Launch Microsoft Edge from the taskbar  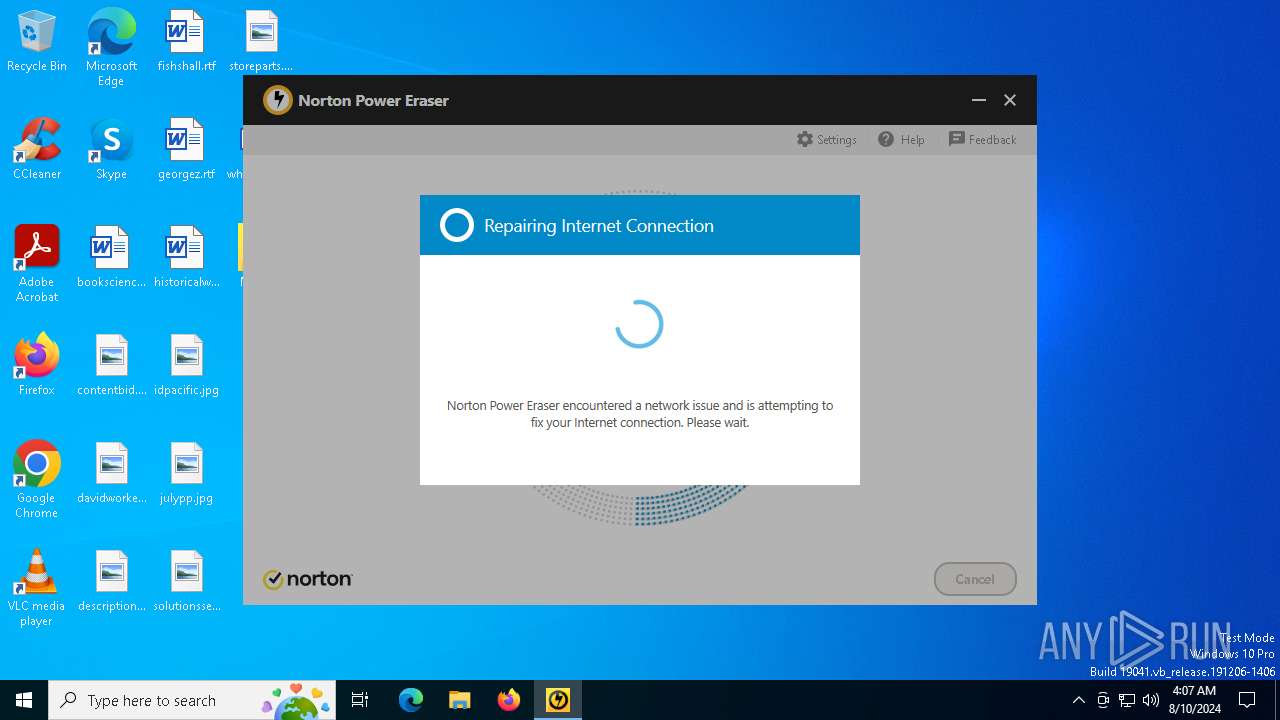(411, 700)
